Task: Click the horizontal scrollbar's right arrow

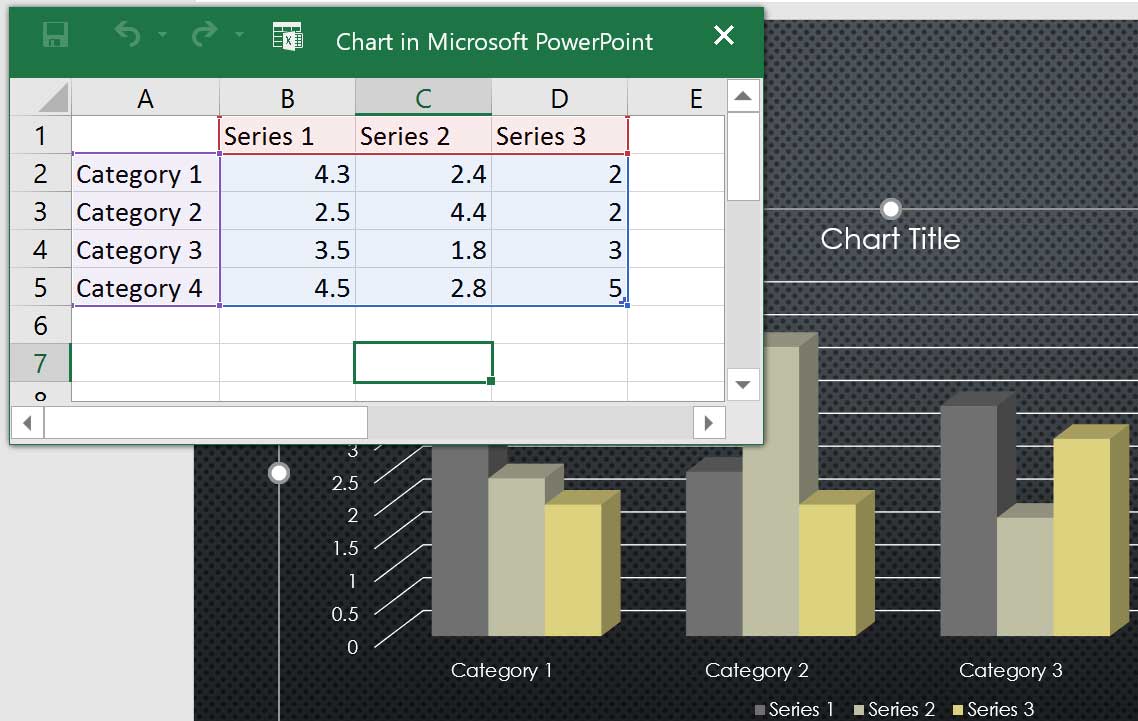Action: click(x=709, y=422)
